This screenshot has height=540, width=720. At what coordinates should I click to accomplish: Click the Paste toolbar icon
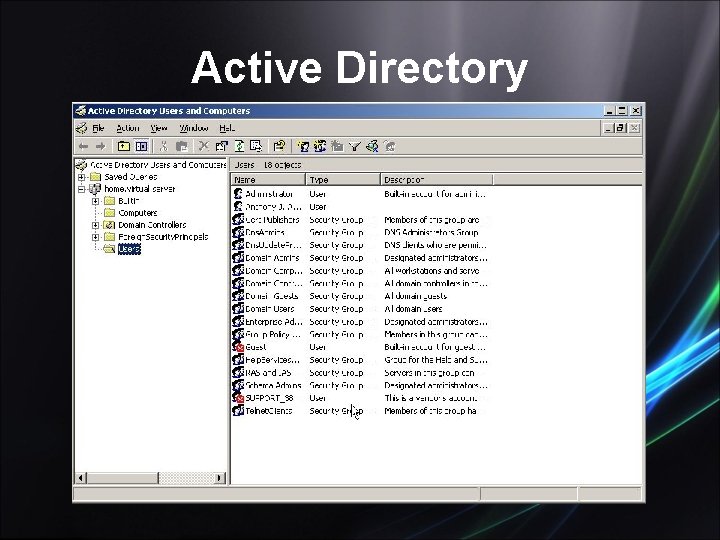pos(182,146)
